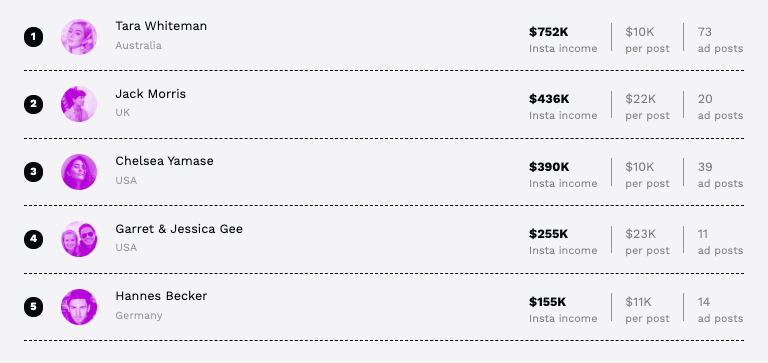Image resolution: width=768 pixels, height=363 pixels.
Task: Open the Tara Whiteman name link
Action: click(161, 26)
